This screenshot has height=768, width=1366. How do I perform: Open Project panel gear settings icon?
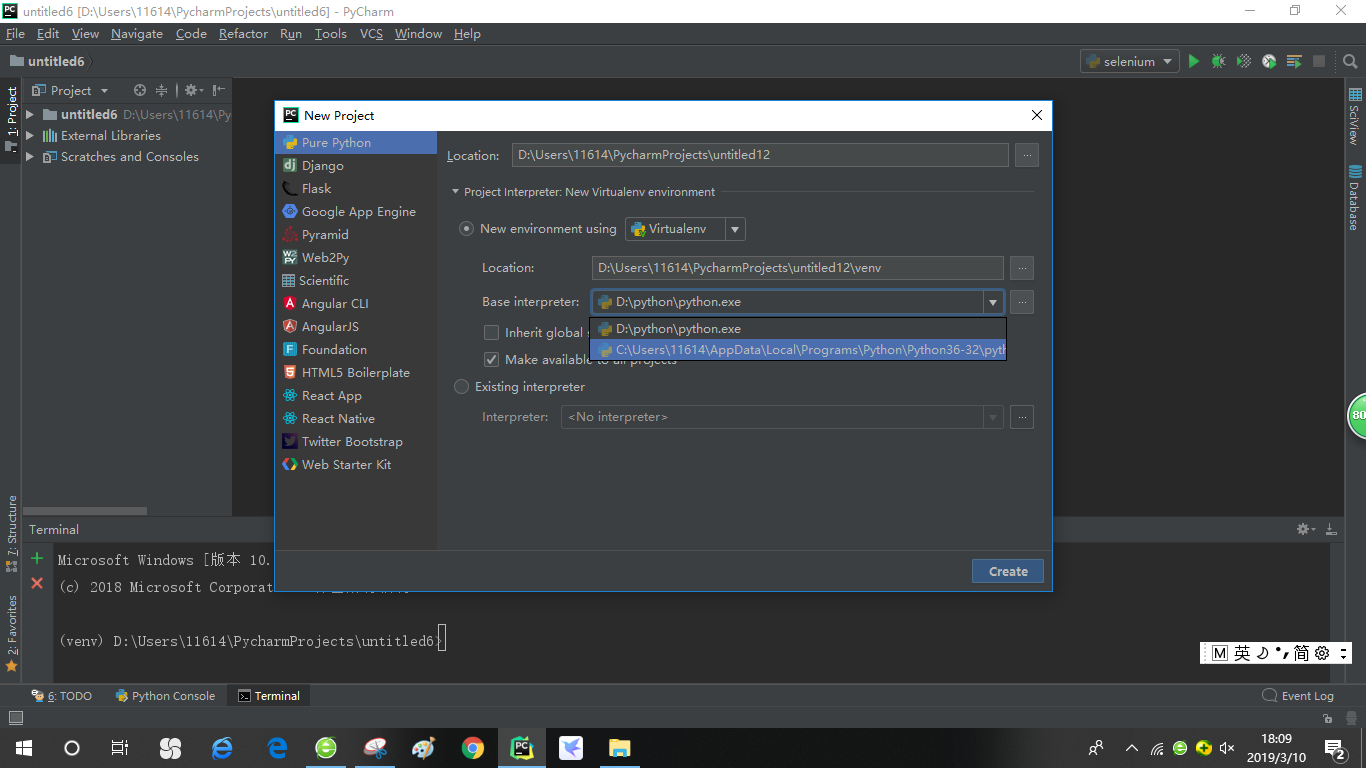pyautogui.click(x=192, y=90)
